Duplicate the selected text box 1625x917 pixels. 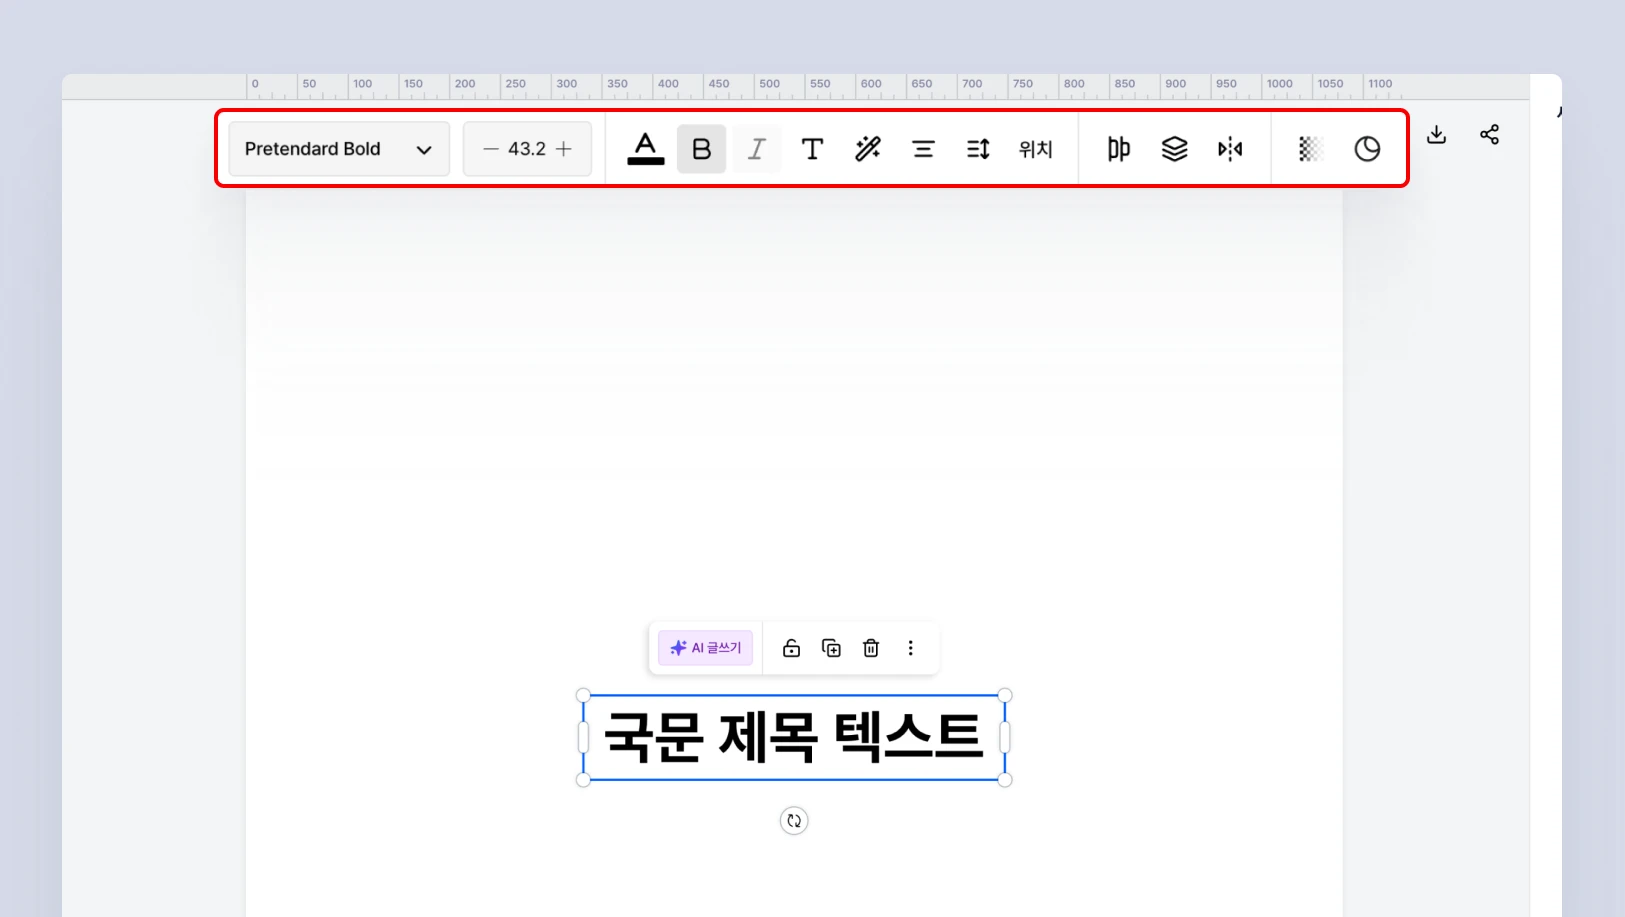(831, 648)
